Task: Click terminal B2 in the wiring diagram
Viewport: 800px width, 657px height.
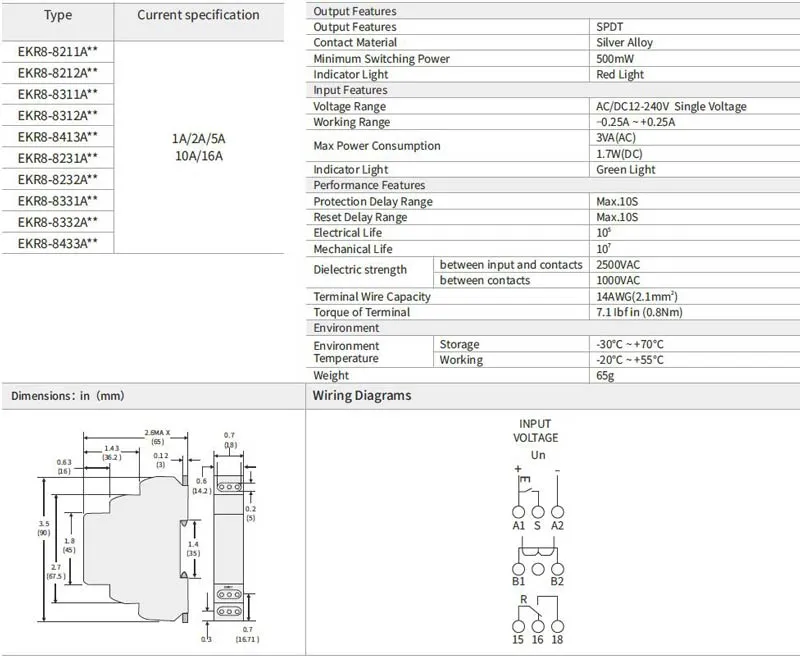Action: coord(557,567)
